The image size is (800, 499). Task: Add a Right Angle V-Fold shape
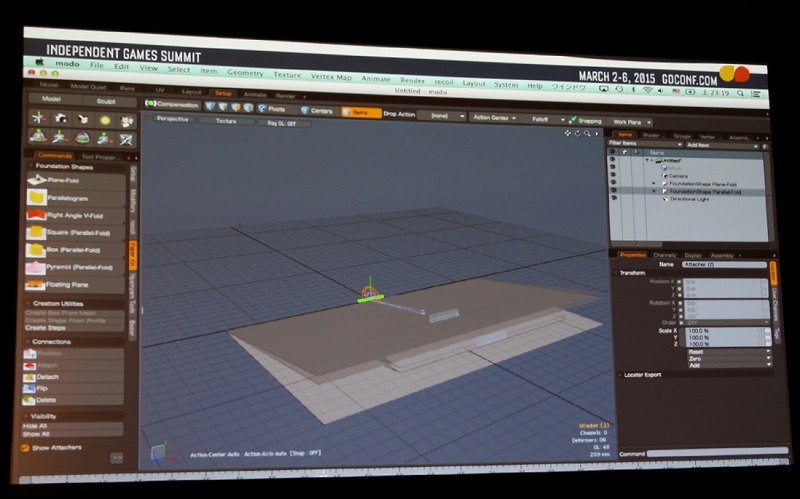point(76,215)
